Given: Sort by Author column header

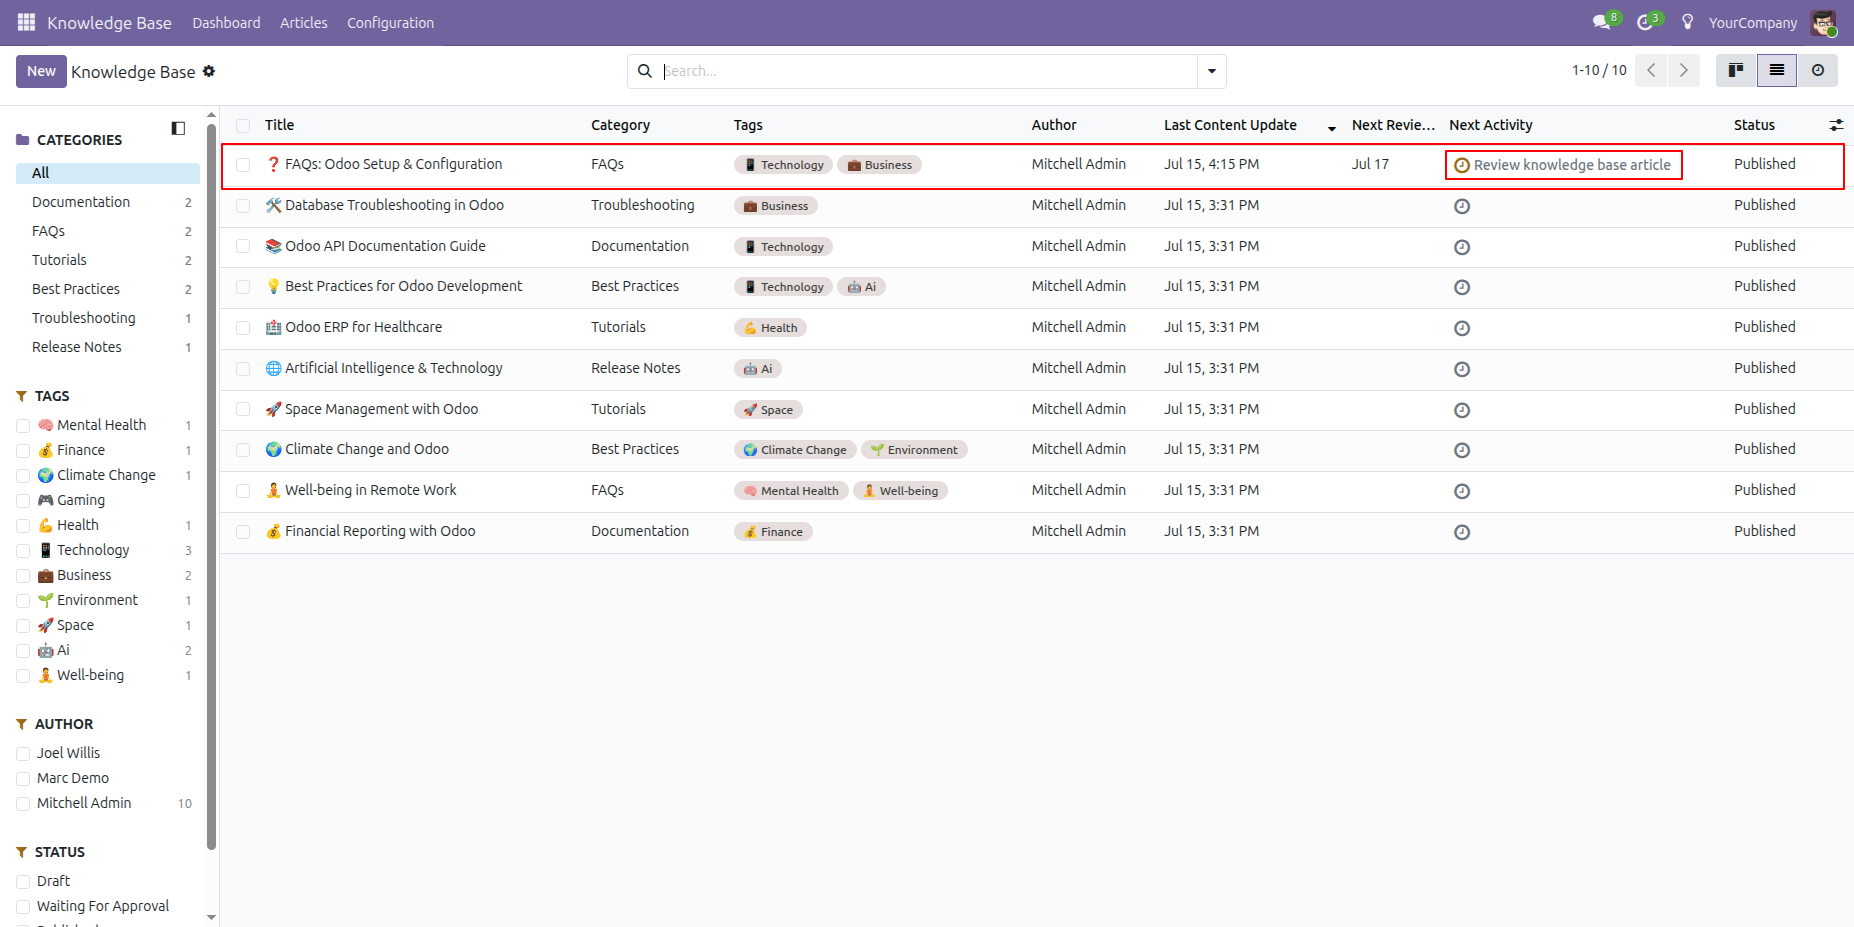Looking at the screenshot, I should (x=1054, y=125).
